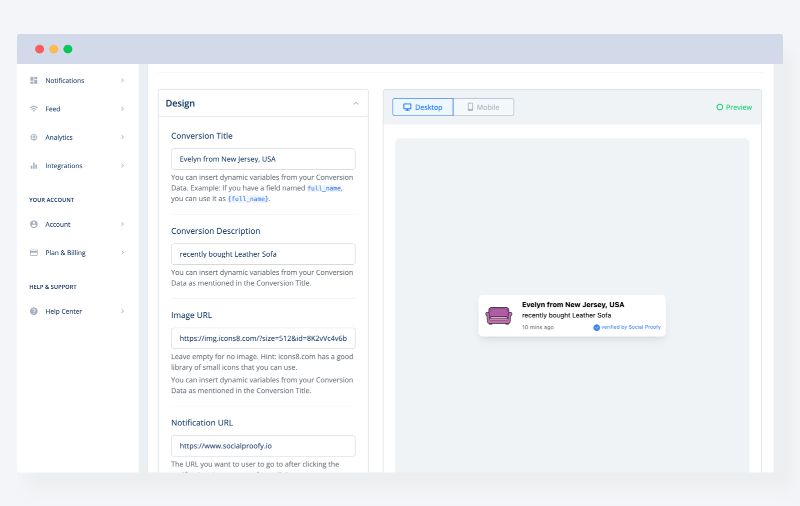Viewport: 800px width, 506px height.
Task: Expand the Plan & Billing chevron
Action: click(x=122, y=253)
